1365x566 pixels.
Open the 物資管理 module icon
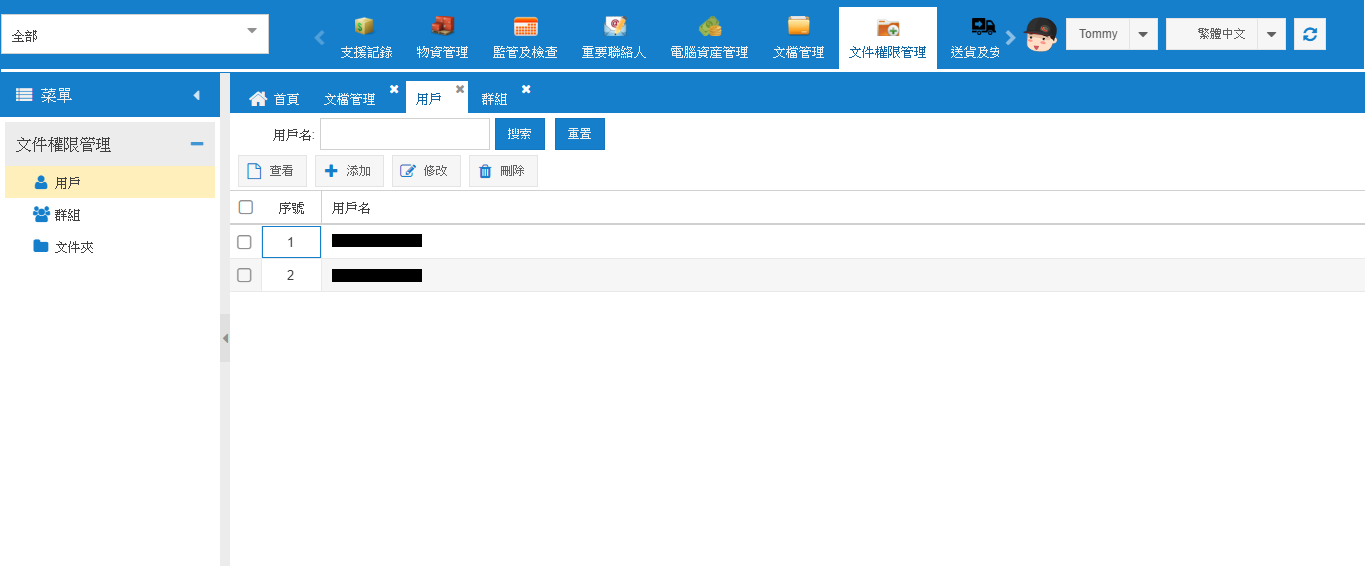pos(442,27)
